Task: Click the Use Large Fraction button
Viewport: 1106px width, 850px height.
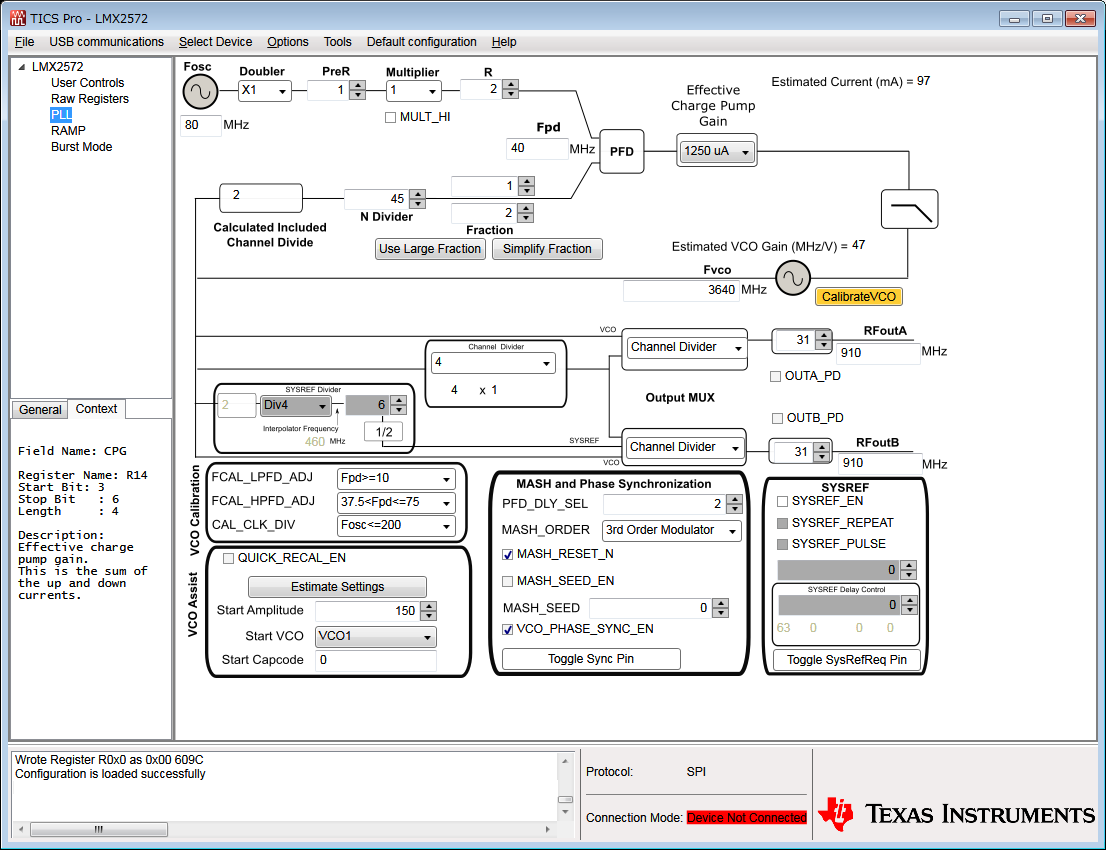Action: pos(430,249)
